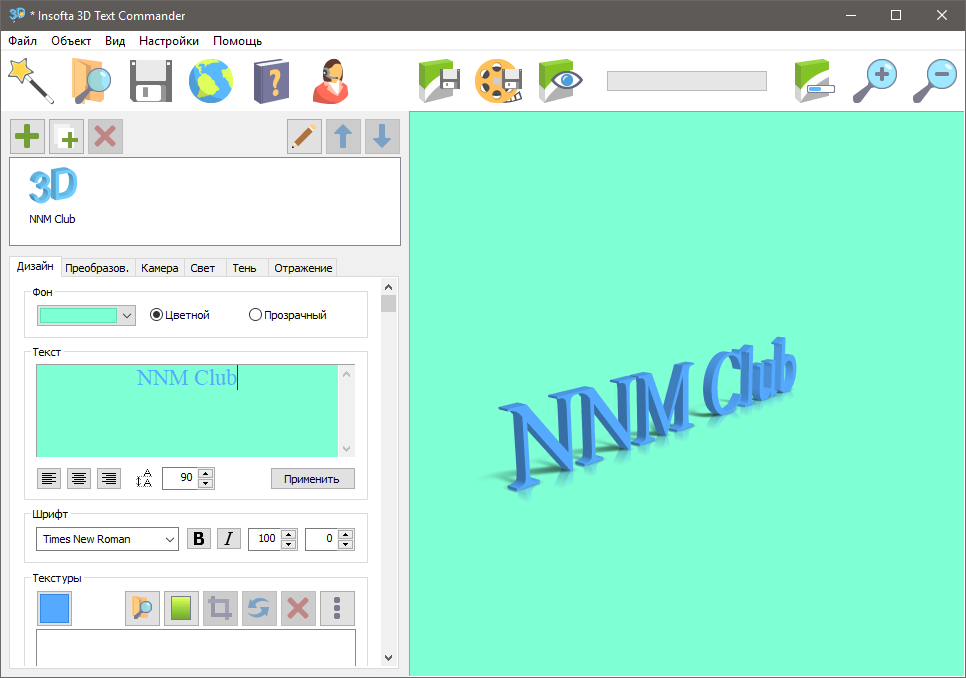Image resolution: width=966 pixels, height=678 pixels.
Task: Zoom out with magnifier minus
Action: click(x=935, y=81)
